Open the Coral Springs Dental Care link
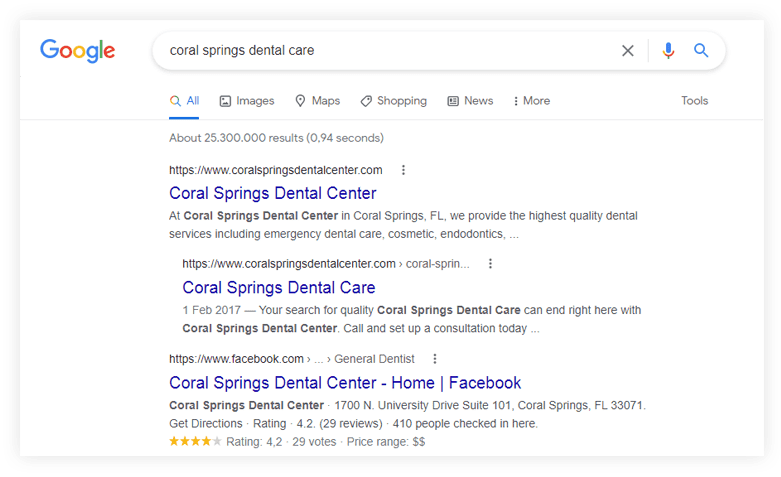 click(279, 288)
